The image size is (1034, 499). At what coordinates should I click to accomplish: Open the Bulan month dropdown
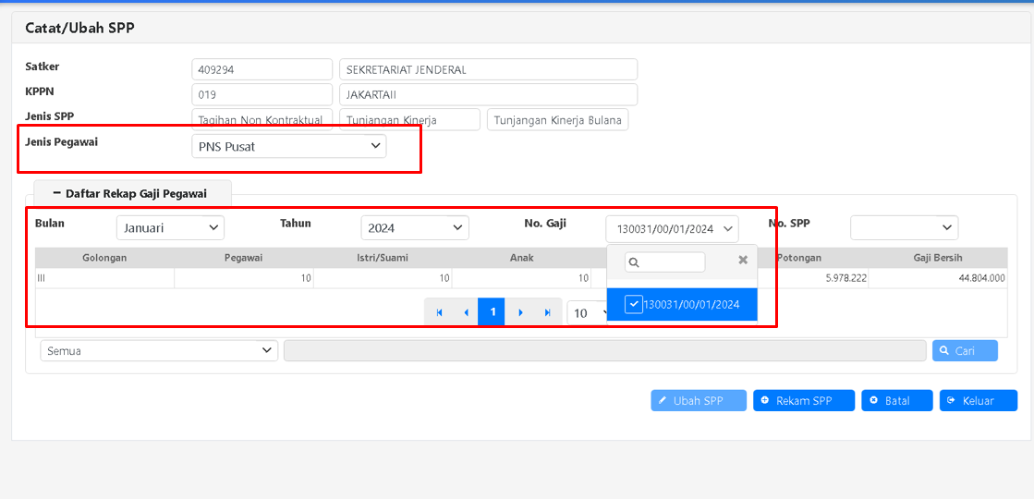click(x=170, y=228)
